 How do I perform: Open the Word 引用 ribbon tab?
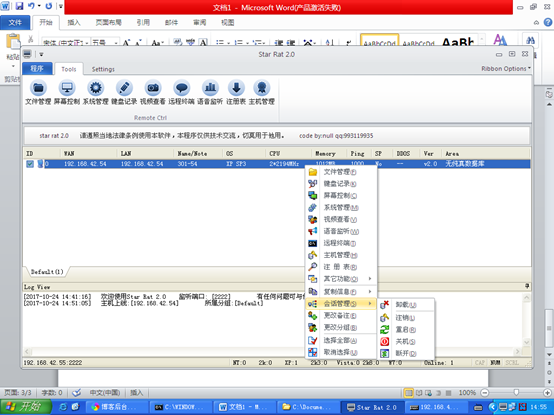coord(143,23)
